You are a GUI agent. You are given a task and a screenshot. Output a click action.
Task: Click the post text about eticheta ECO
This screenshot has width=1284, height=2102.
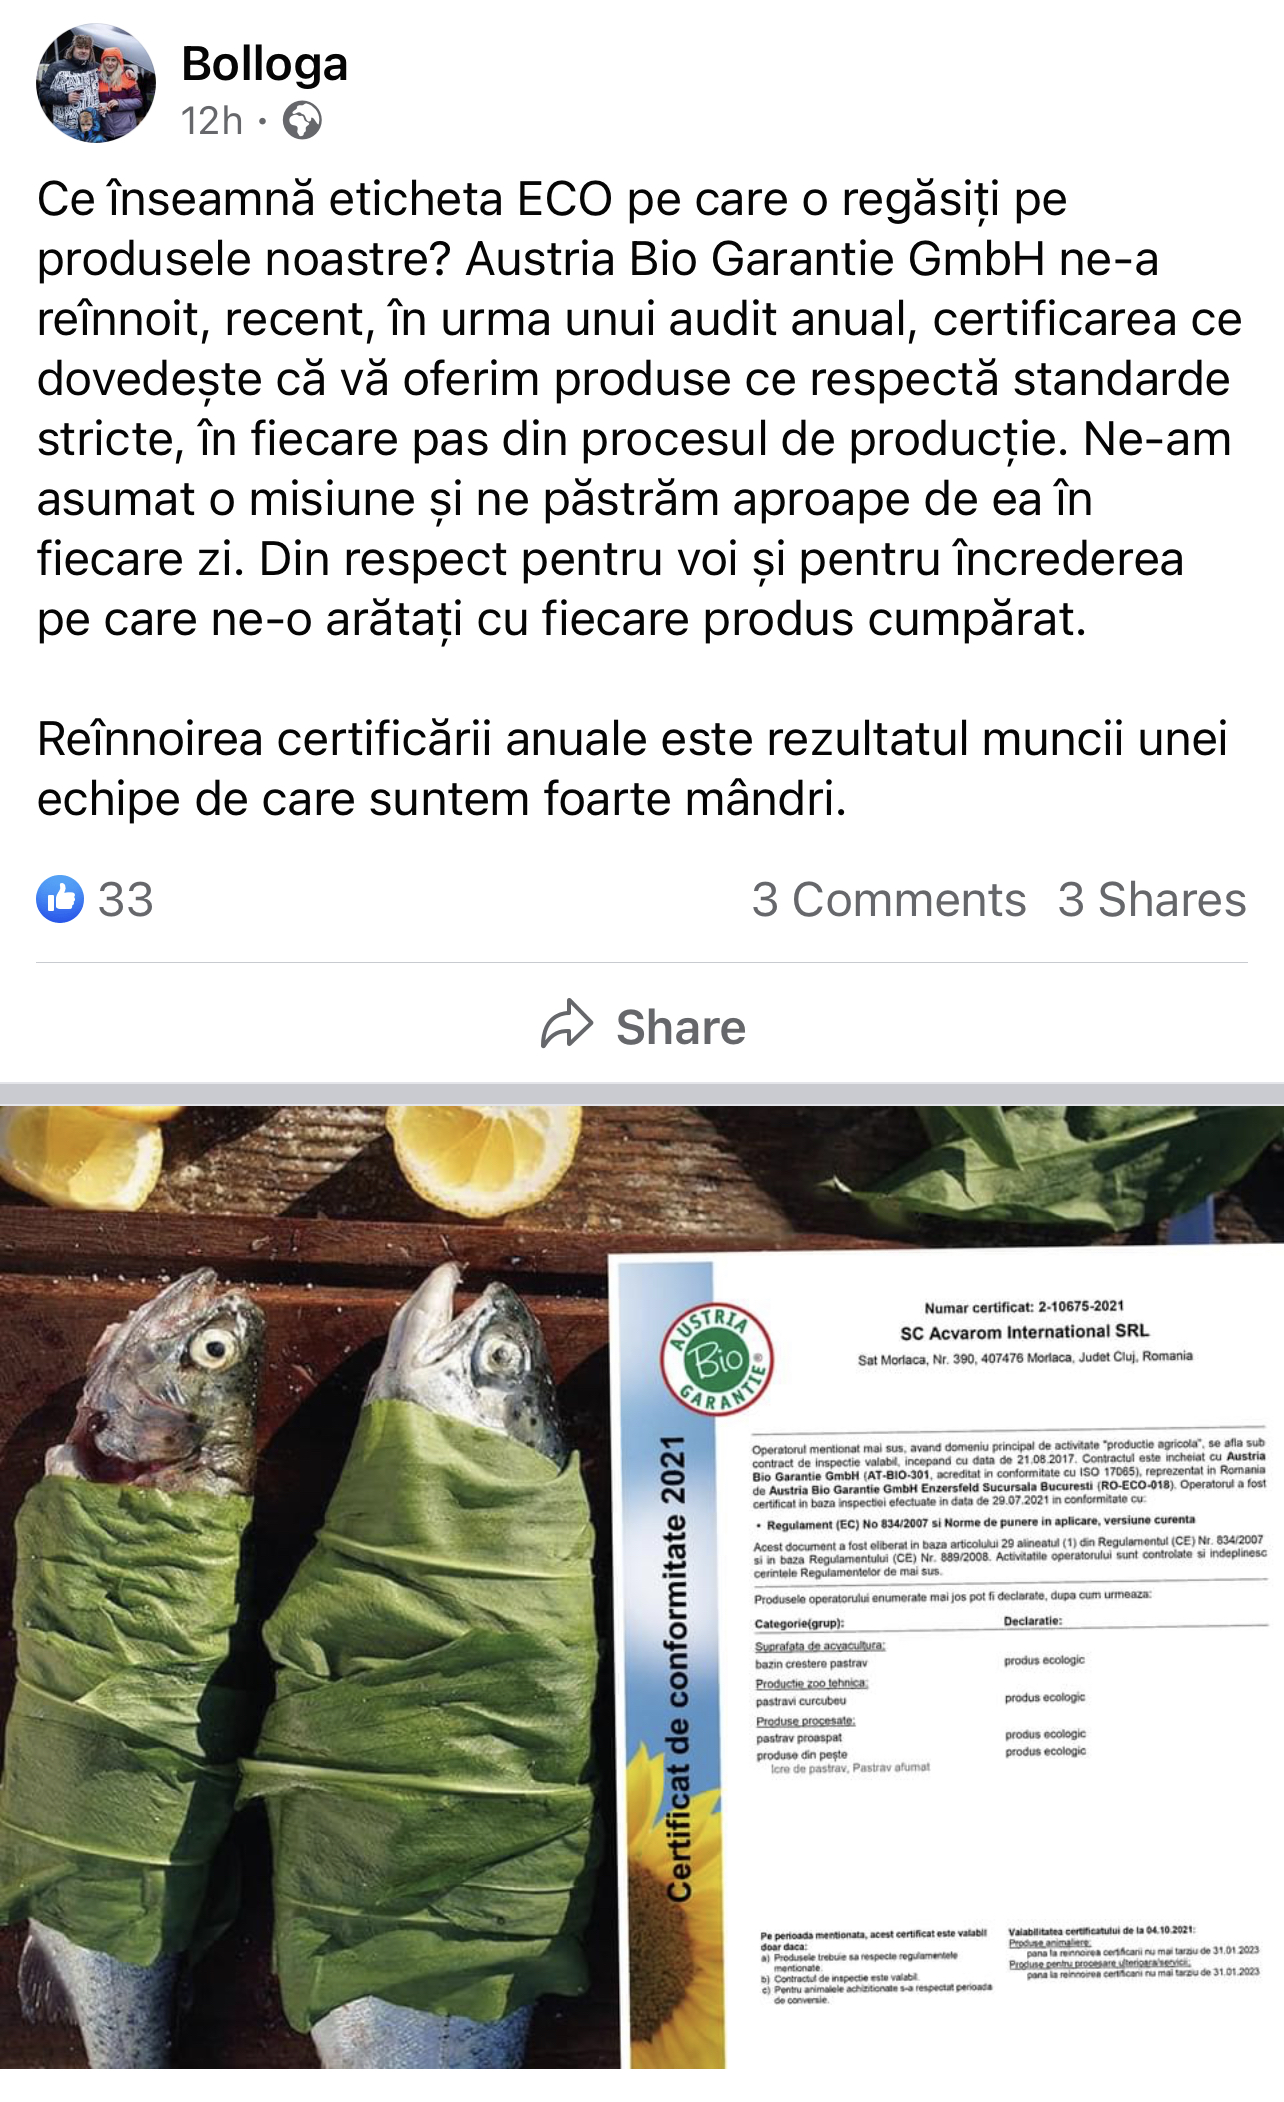[640, 409]
